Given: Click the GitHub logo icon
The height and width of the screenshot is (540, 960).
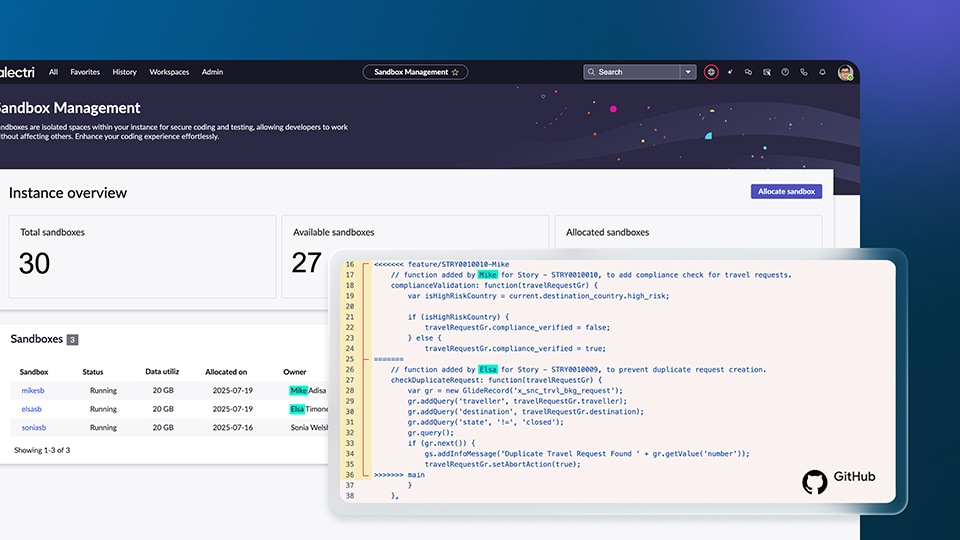Looking at the screenshot, I should [815, 482].
